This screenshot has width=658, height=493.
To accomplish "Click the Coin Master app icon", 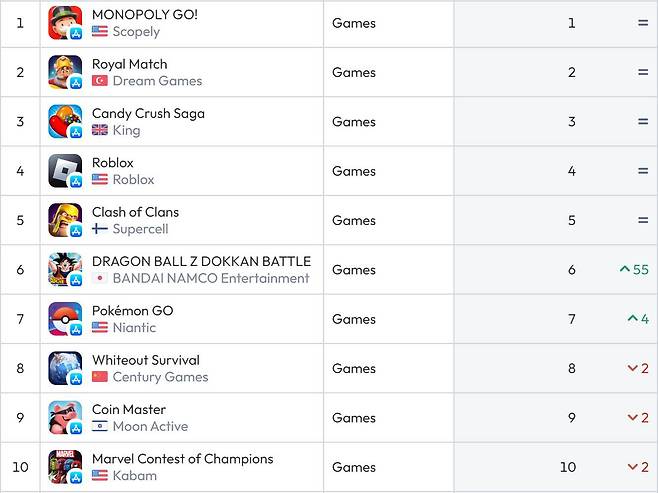I will (65, 418).
